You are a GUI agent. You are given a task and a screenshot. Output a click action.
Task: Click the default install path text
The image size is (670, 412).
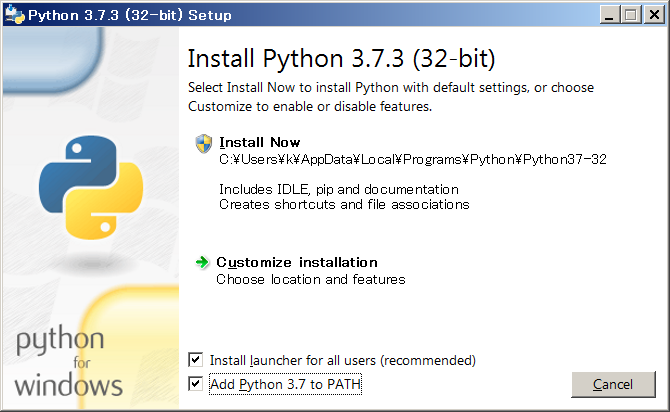coord(413,158)
